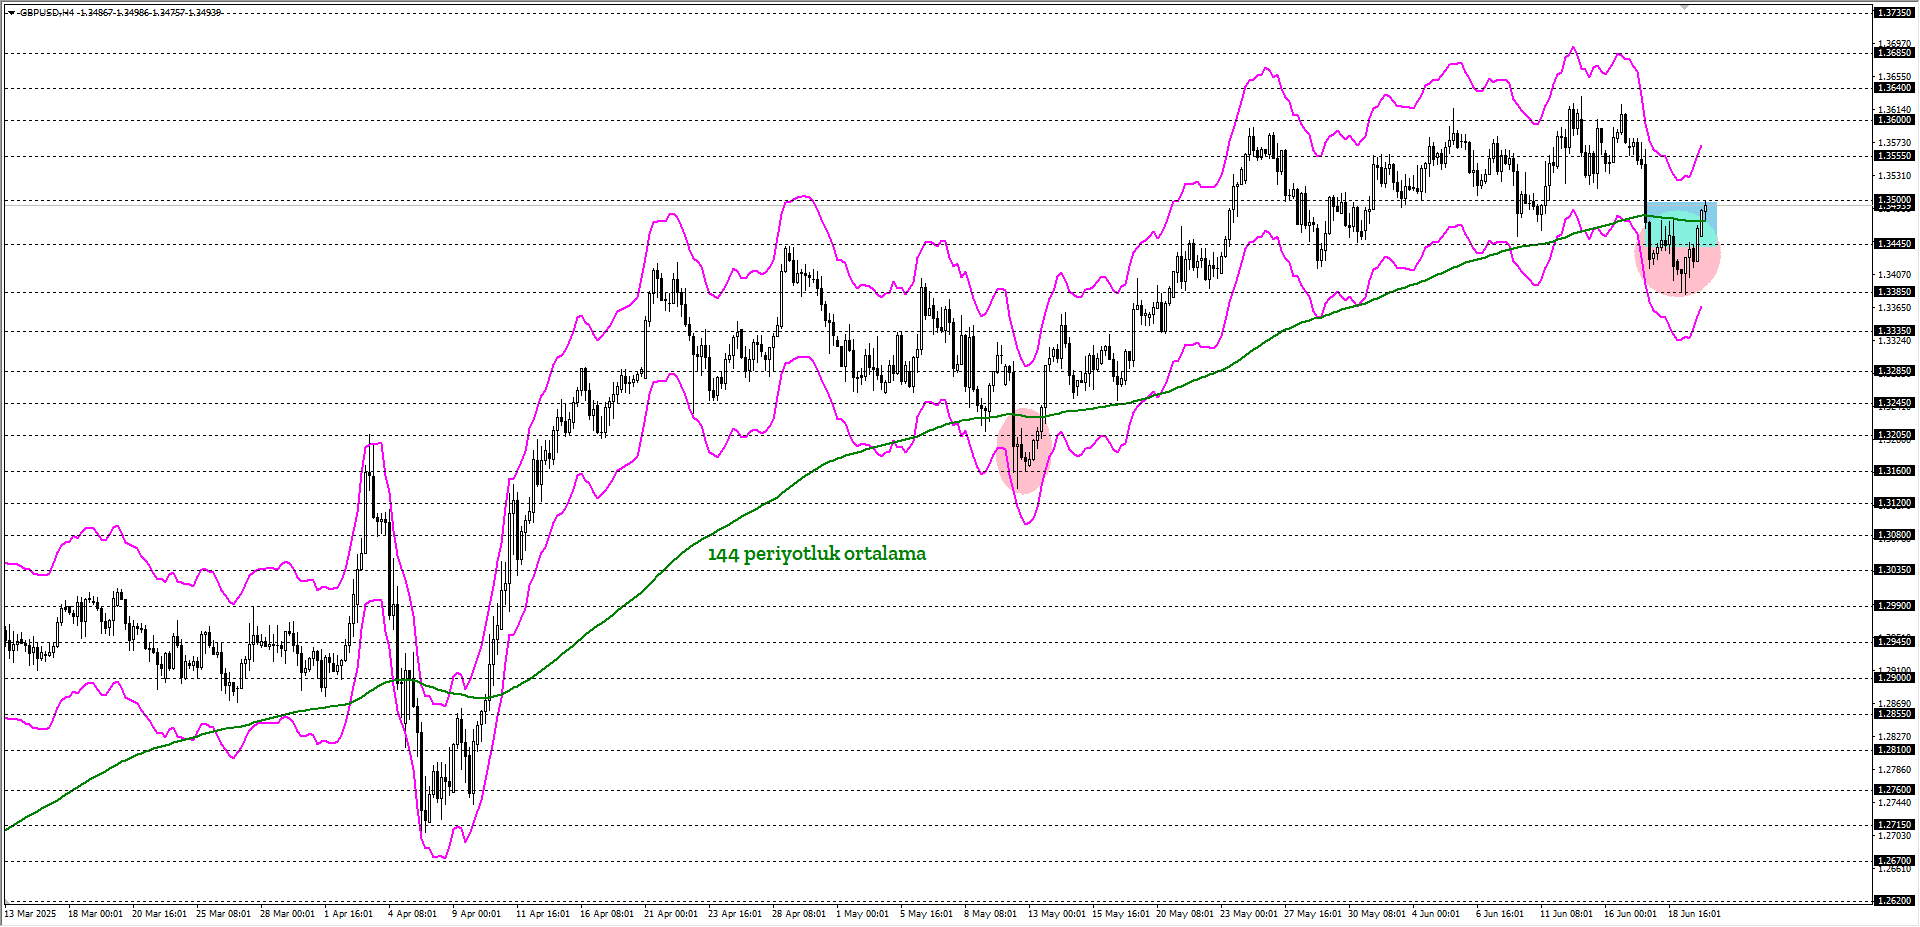Click the '9 Apr 00:01' time label

[476, 914]
